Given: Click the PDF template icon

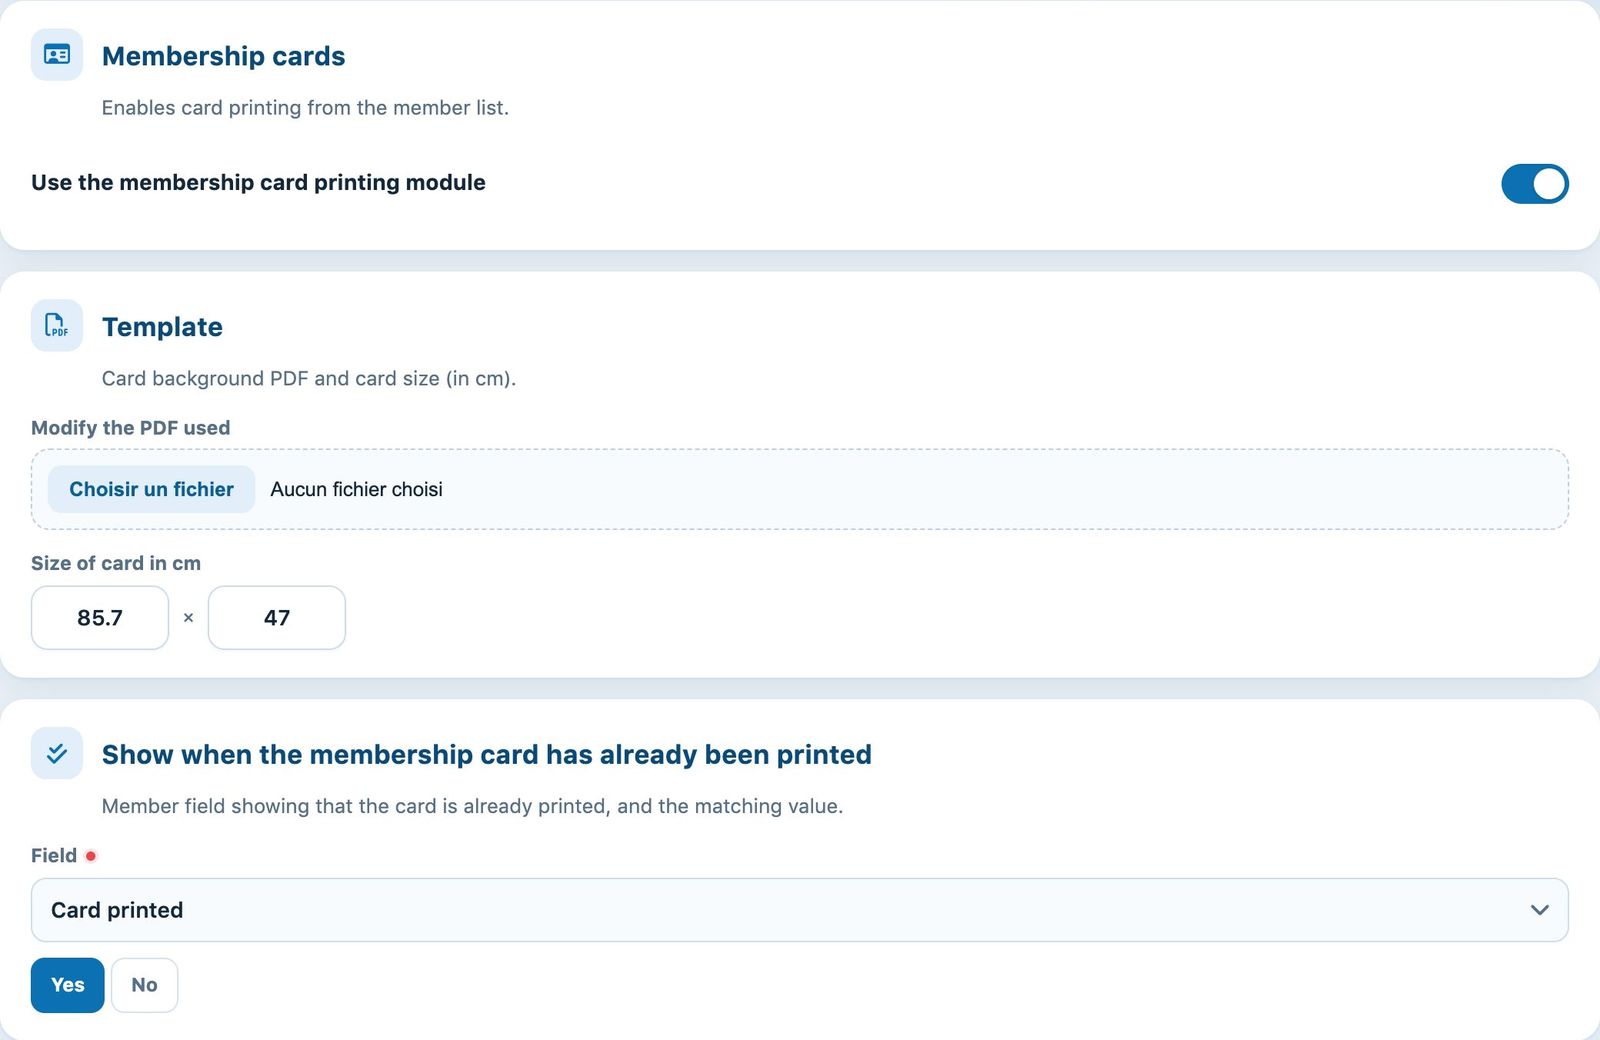Looking at the screenshot, I should coord(57,326).
